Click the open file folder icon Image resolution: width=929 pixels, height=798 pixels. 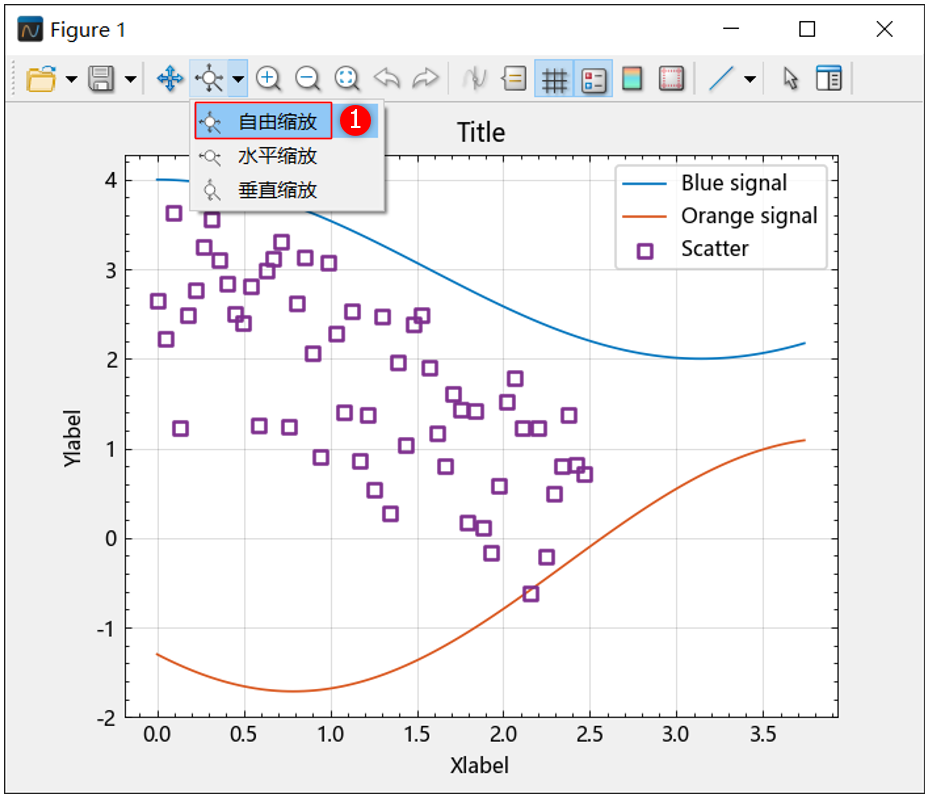click(x=40, y=79)
